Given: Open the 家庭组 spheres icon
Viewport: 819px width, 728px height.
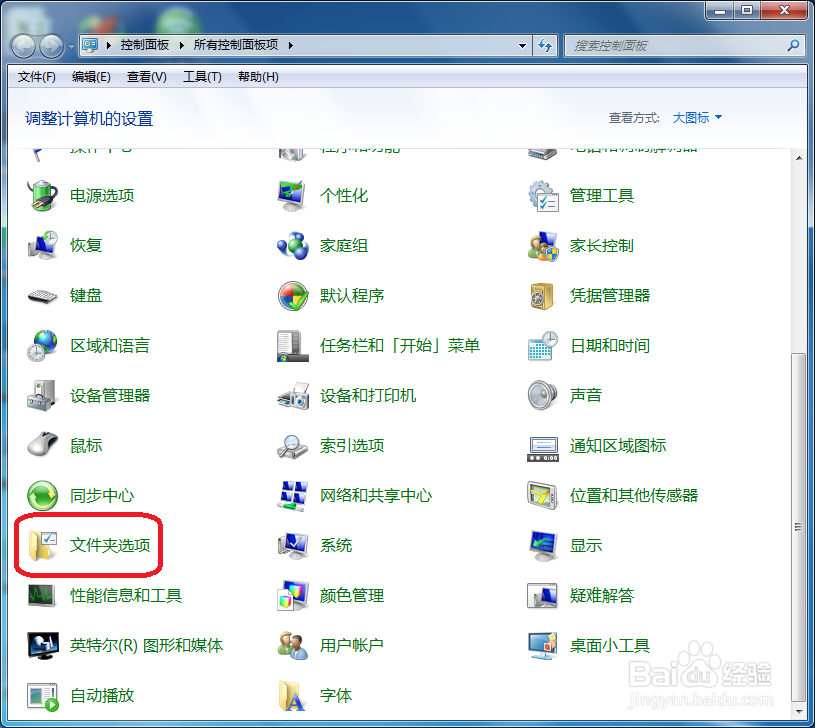Looking at the screenshot, I should [291, 245].
